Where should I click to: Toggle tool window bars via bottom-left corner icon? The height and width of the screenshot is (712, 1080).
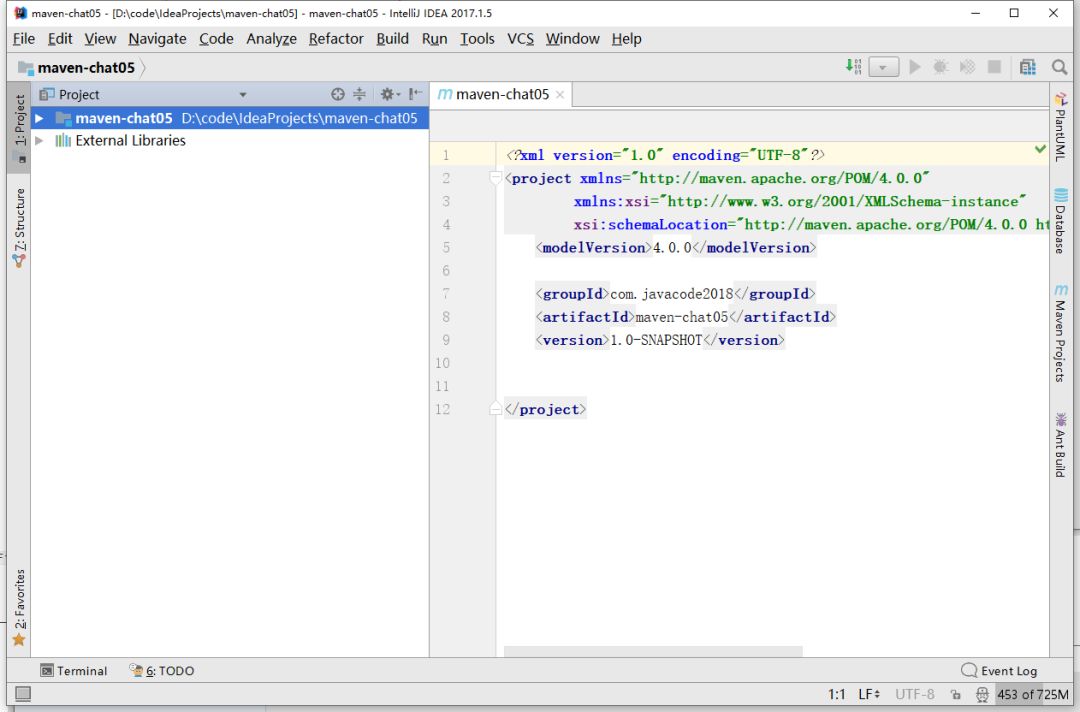(x=22, y=694)
